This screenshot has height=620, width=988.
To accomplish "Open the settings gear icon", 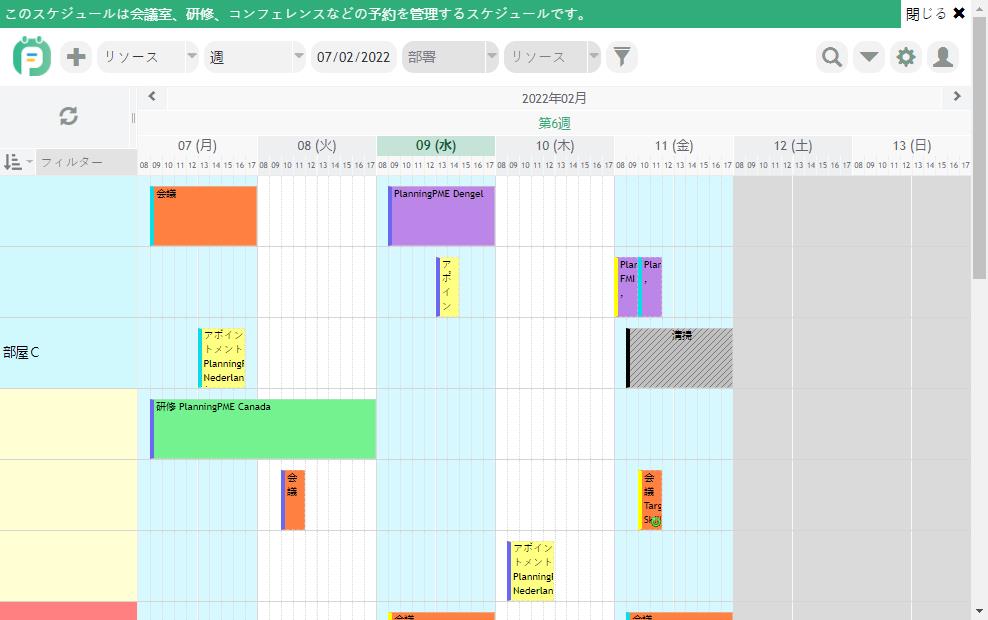I will point(906,57).
